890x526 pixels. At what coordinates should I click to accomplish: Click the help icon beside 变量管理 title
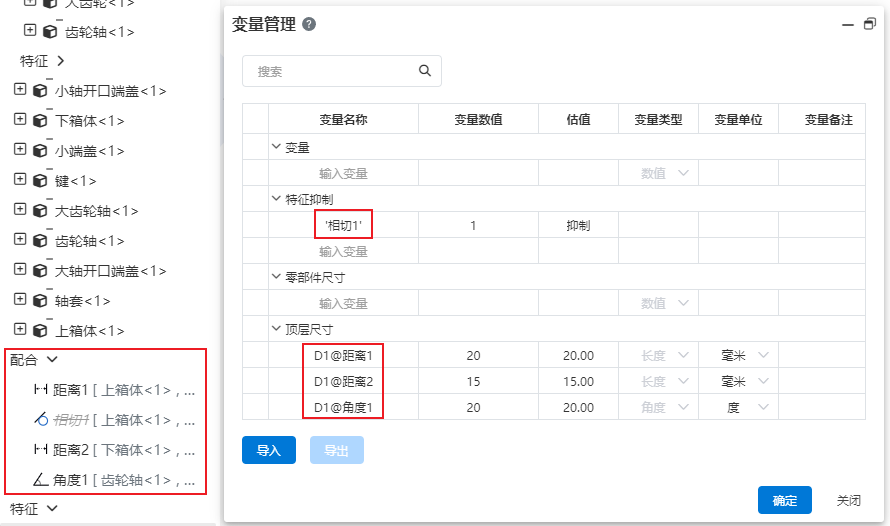click(x=309, y=25)
